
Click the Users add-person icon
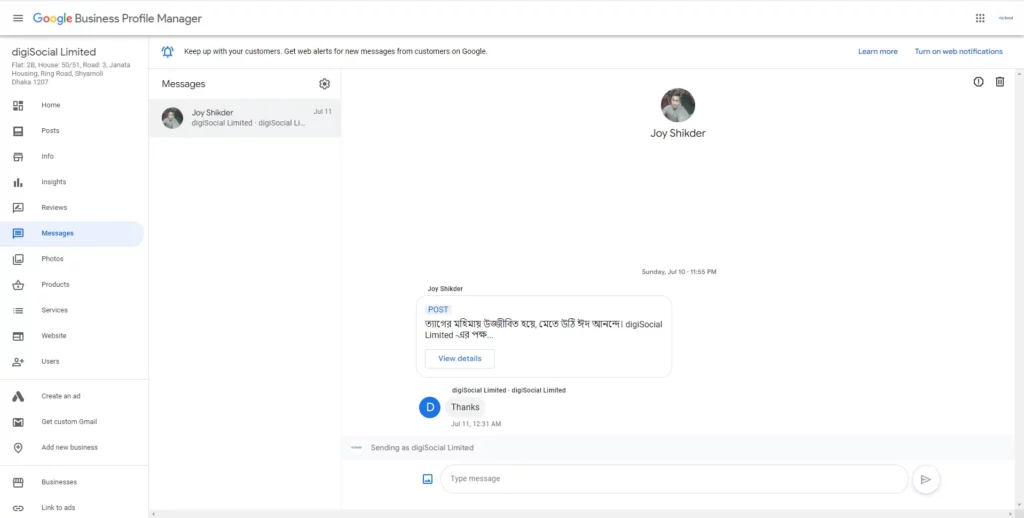18,361
